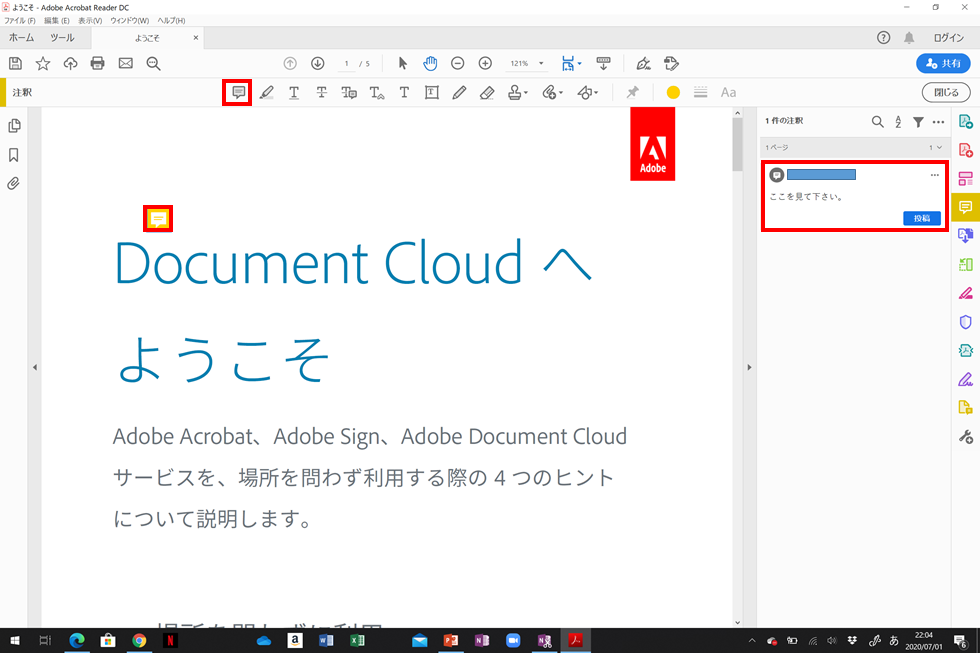Zoom out with minus button
Image resolution: width=980 pixels, height=653 pixels.
tap(458, 63)
